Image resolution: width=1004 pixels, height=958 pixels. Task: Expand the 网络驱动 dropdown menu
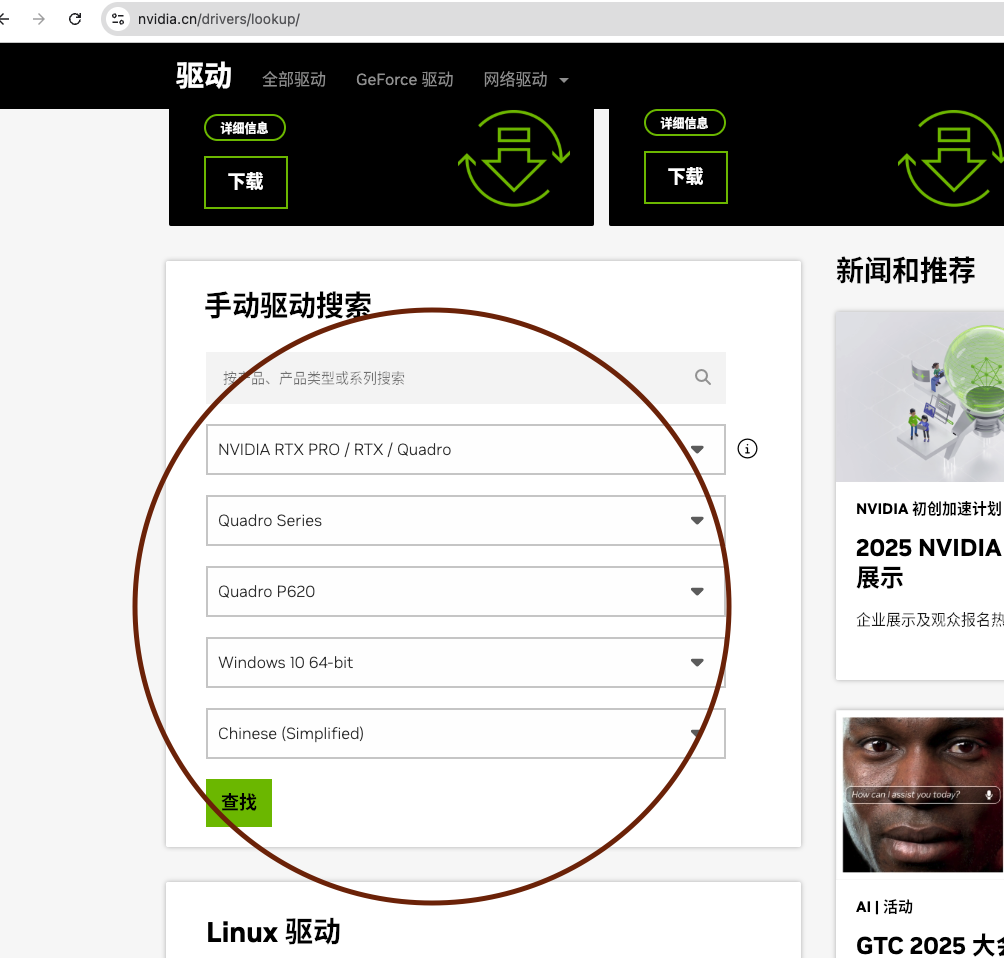(526, 79)
